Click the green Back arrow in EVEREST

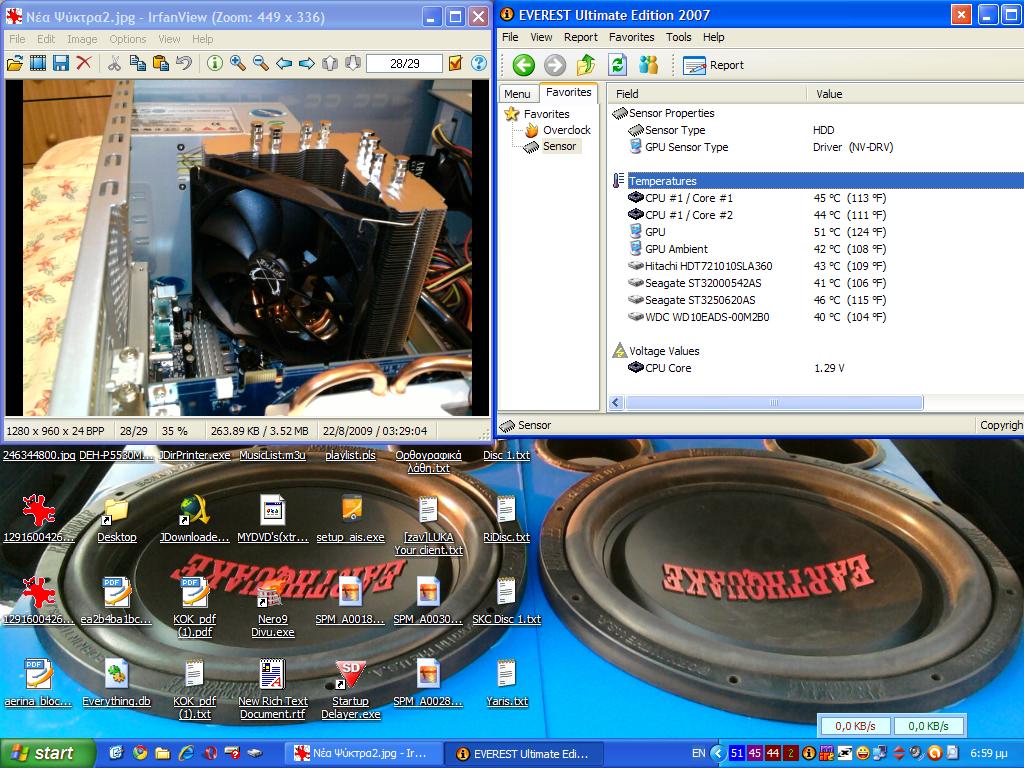523,65
